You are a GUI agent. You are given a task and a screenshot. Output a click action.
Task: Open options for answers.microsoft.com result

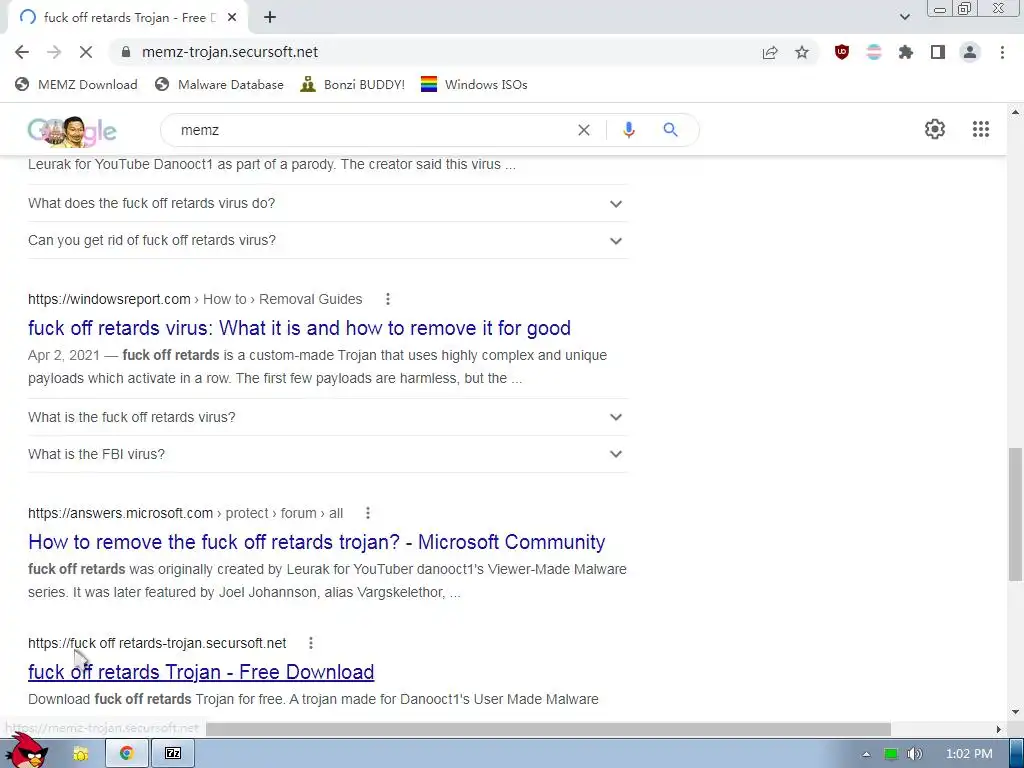tap(368, 513)
